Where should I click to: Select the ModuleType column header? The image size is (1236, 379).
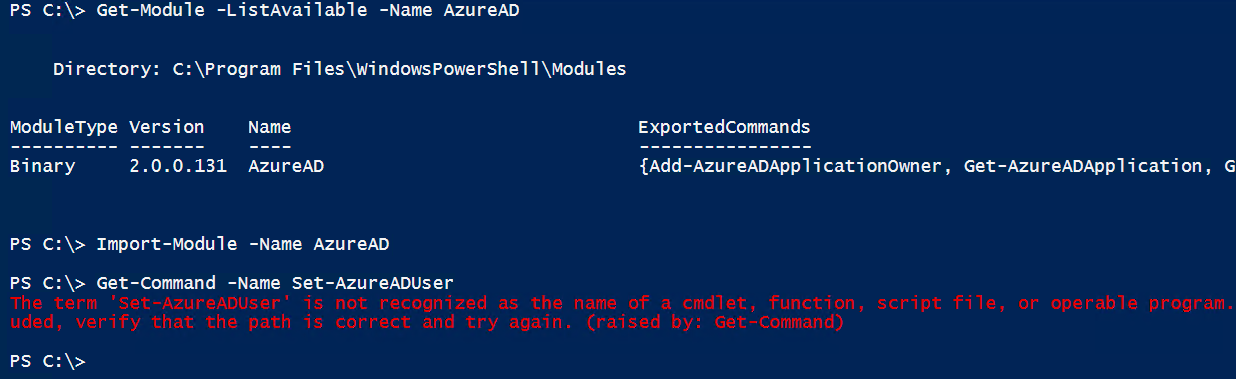pos(64,127)
